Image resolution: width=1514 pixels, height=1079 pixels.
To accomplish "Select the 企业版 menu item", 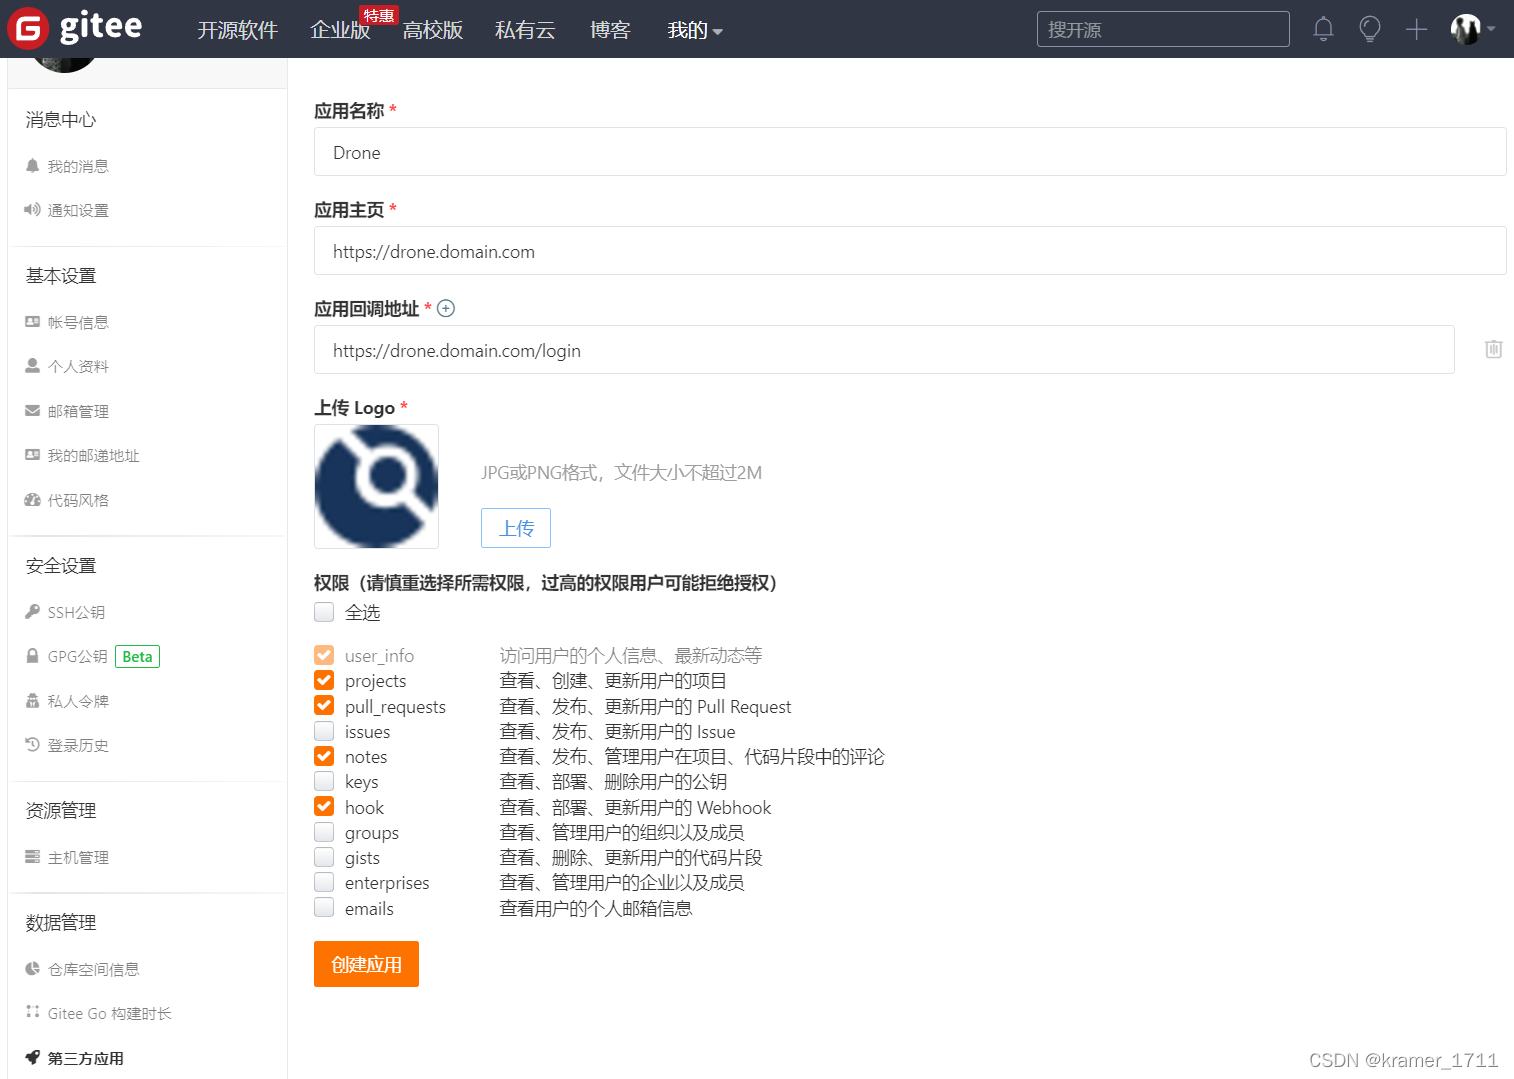I will click(x=340, y=30).
